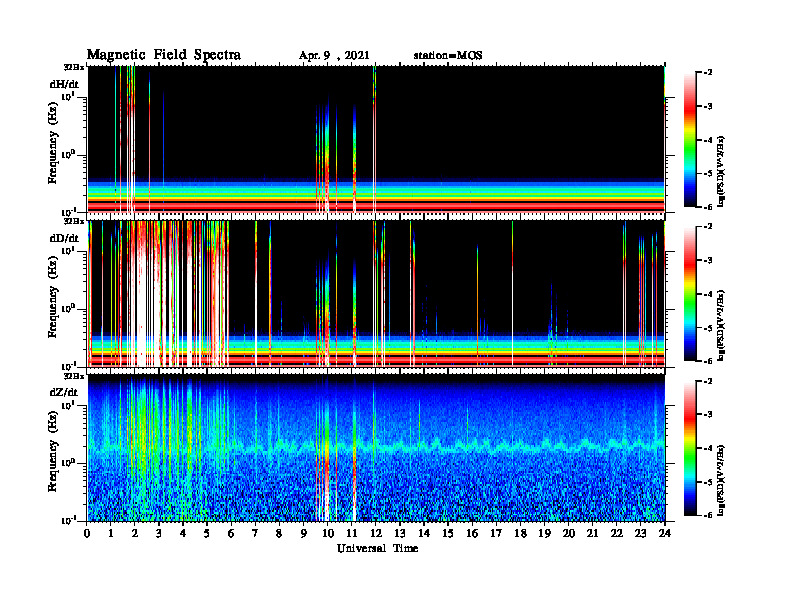Click the "24" hour tick label
792x612 pixels.
pyautogui.click(x=665, y=533)
